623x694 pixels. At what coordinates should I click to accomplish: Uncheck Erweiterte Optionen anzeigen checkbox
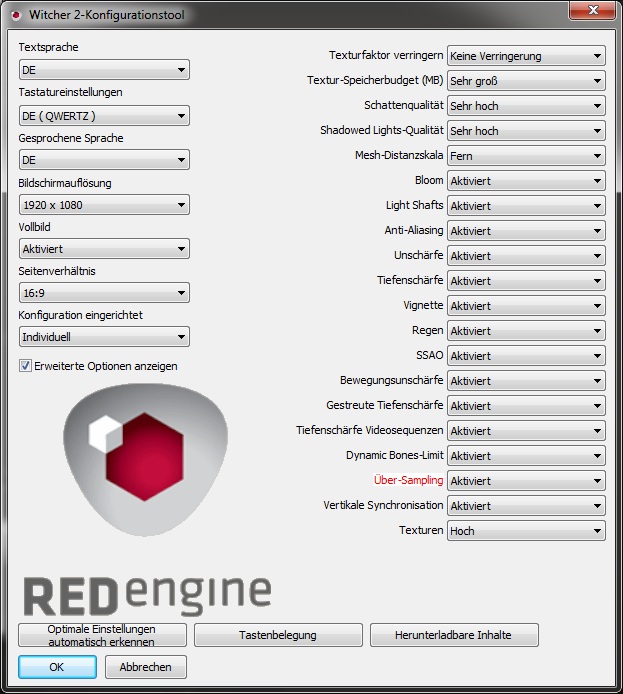pyautogui.click(x=25, y=366)
